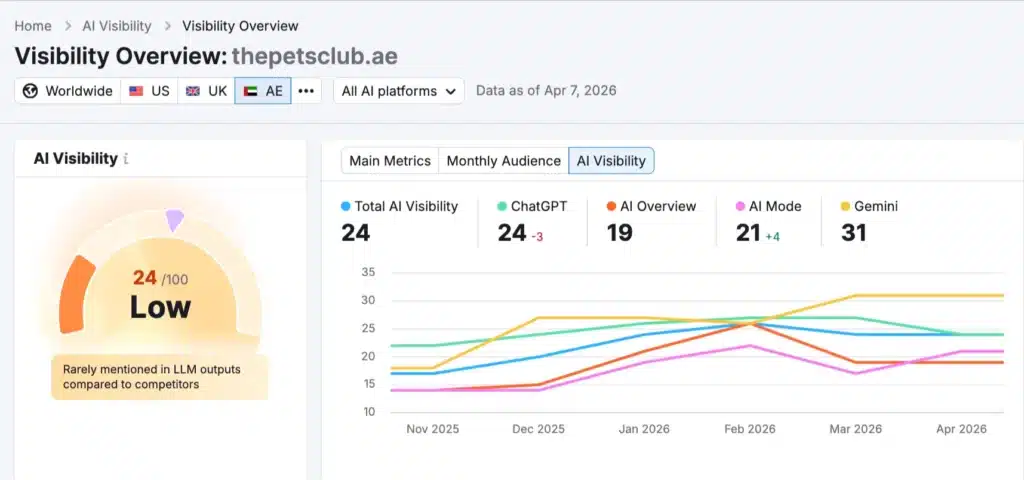Click the Data as of Apr 7, 2026 text
This screenshot has height=480, width=1024.
546,90
